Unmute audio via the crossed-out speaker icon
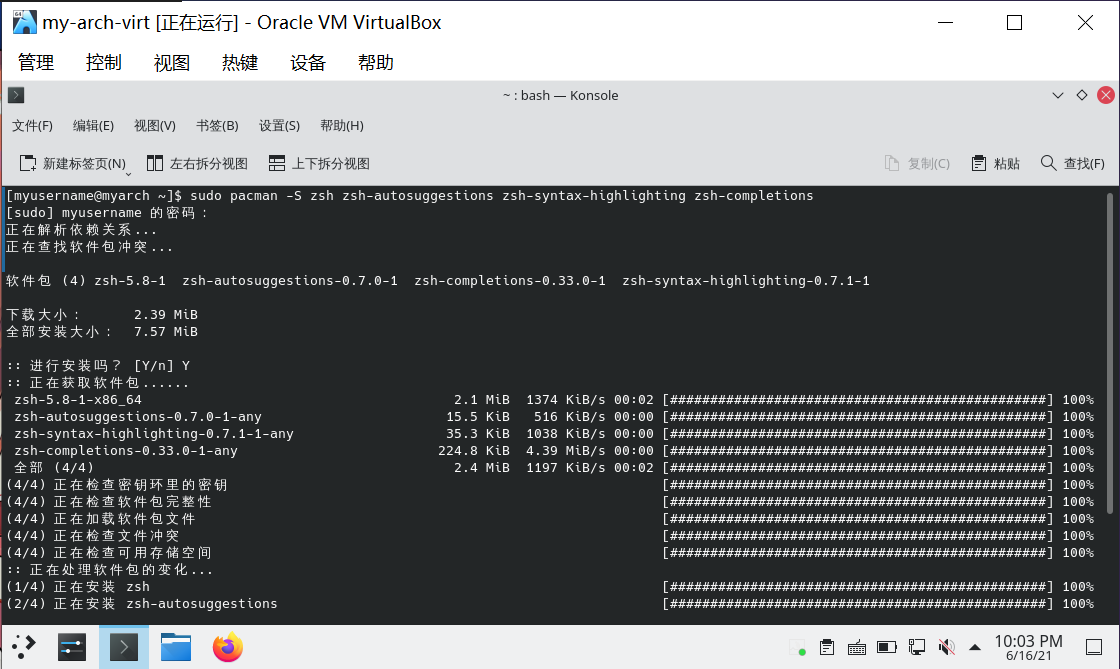 [946, 646]
